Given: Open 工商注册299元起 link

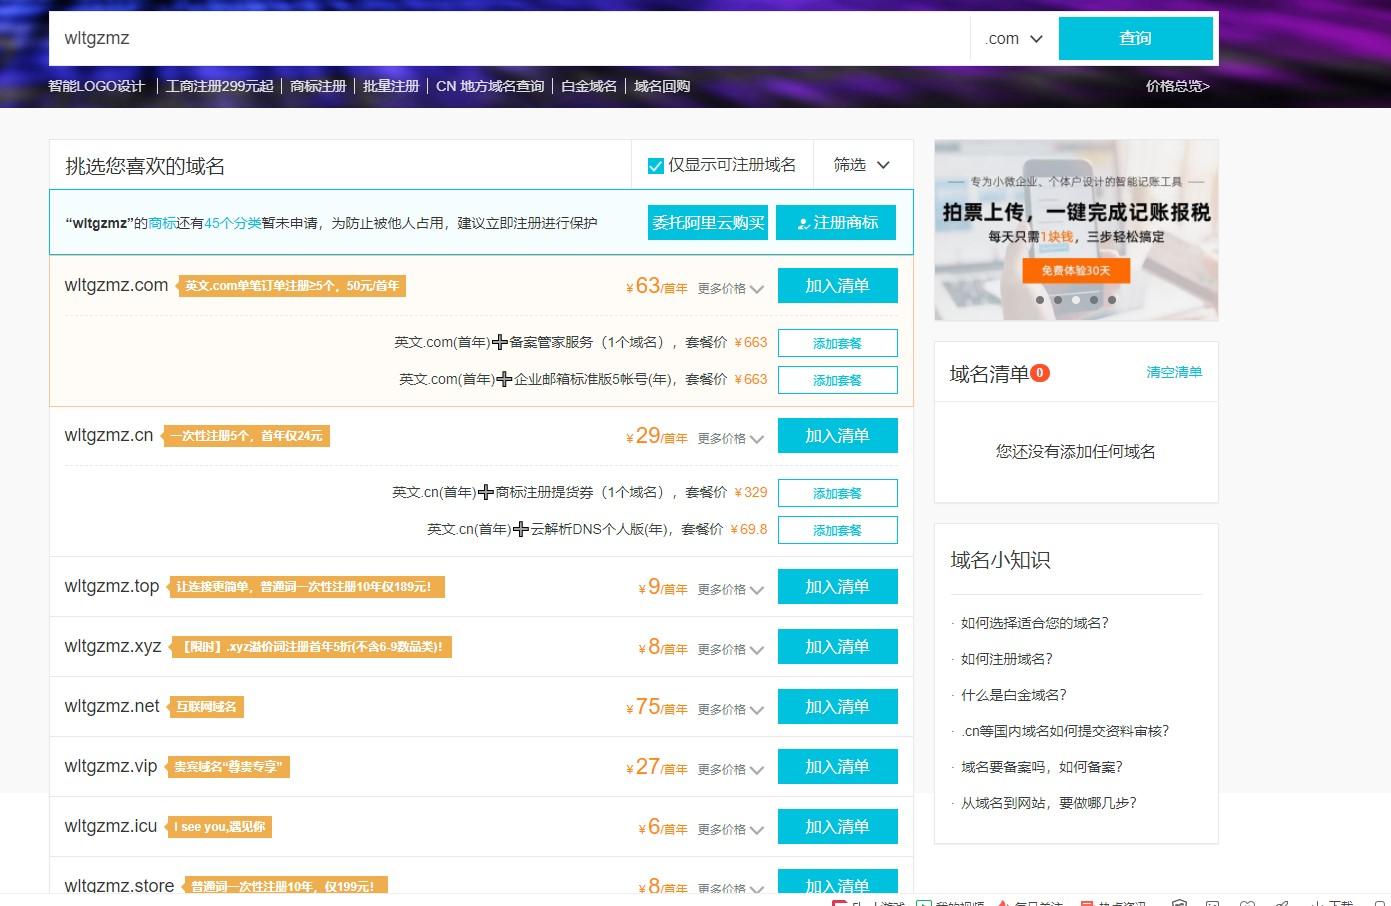Looking at the screenshot, I should point(219,86).
